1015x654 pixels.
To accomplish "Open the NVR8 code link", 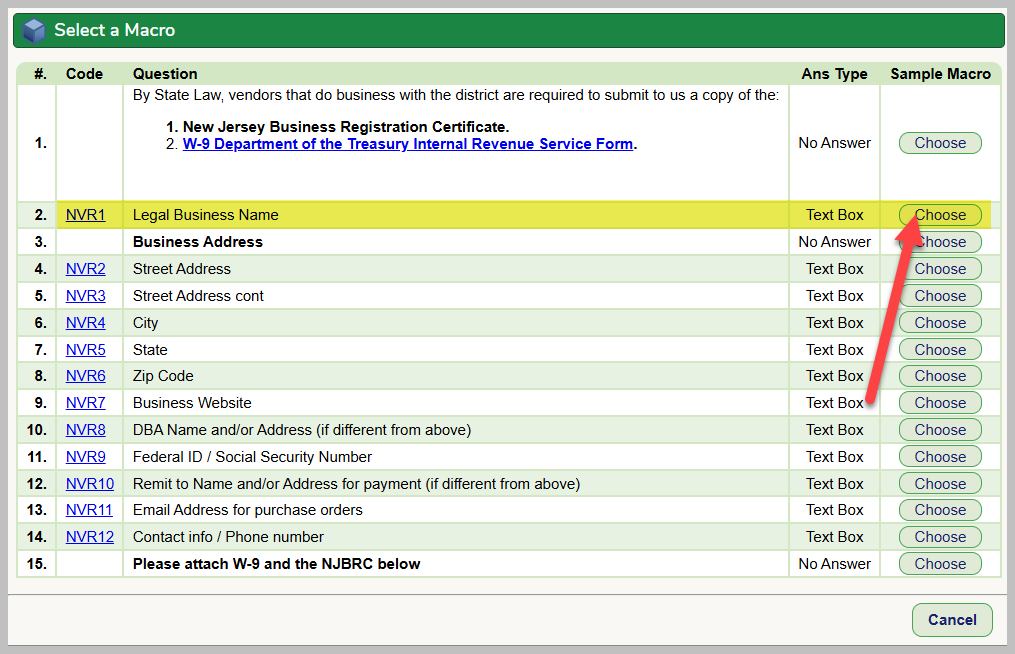I will click(85, 430).
